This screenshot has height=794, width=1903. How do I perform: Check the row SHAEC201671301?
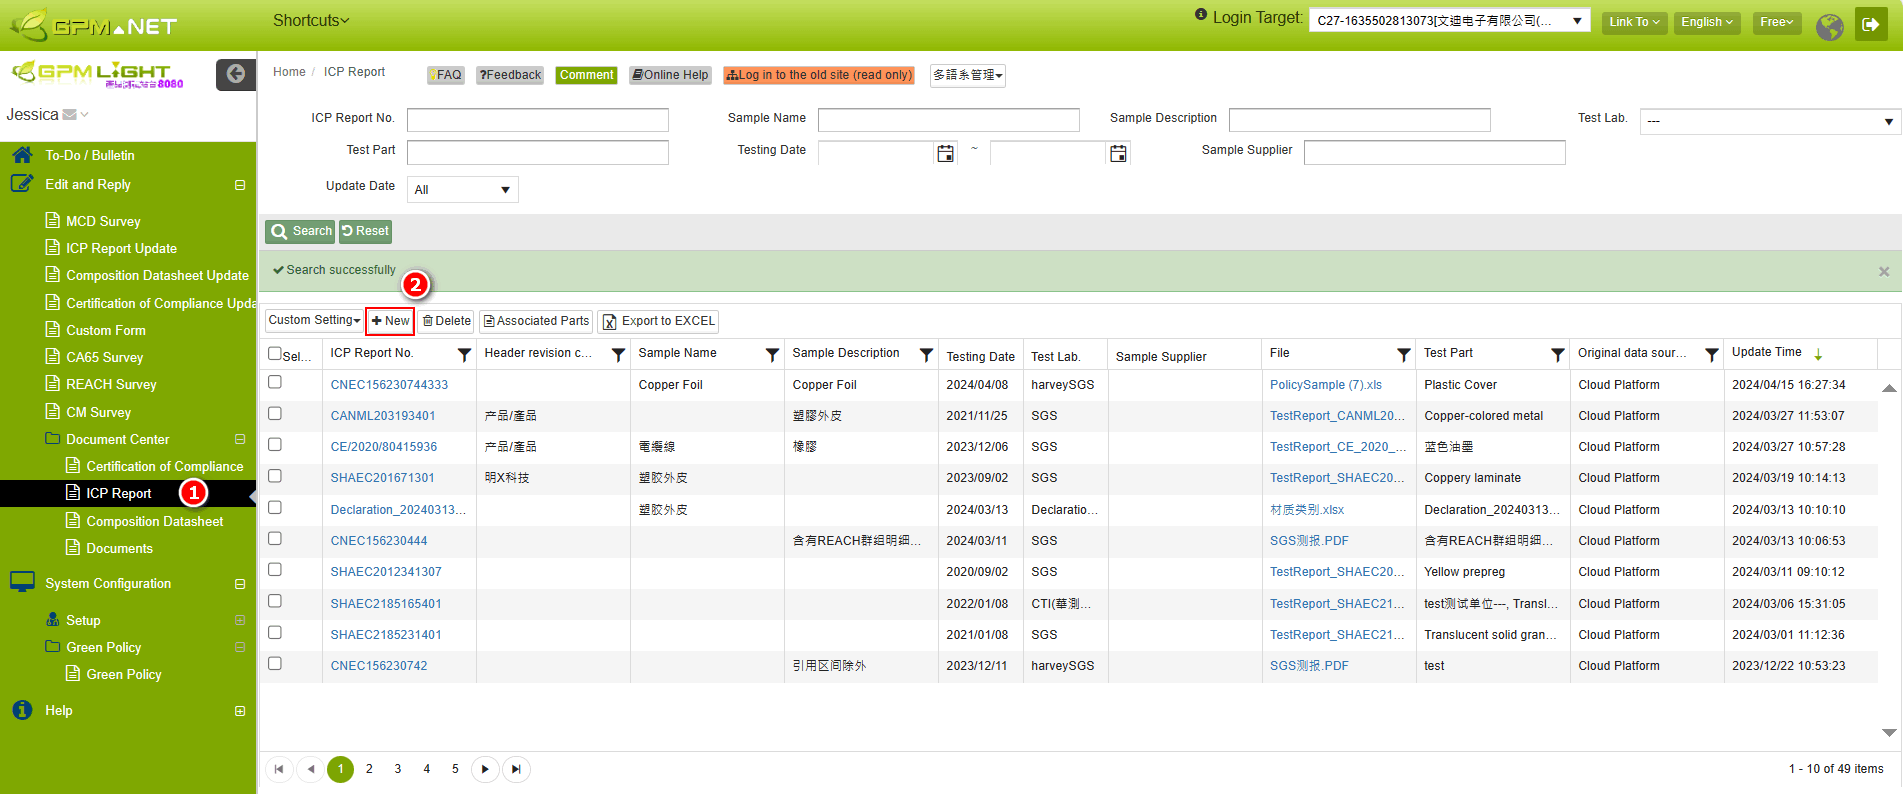(275, 476)
